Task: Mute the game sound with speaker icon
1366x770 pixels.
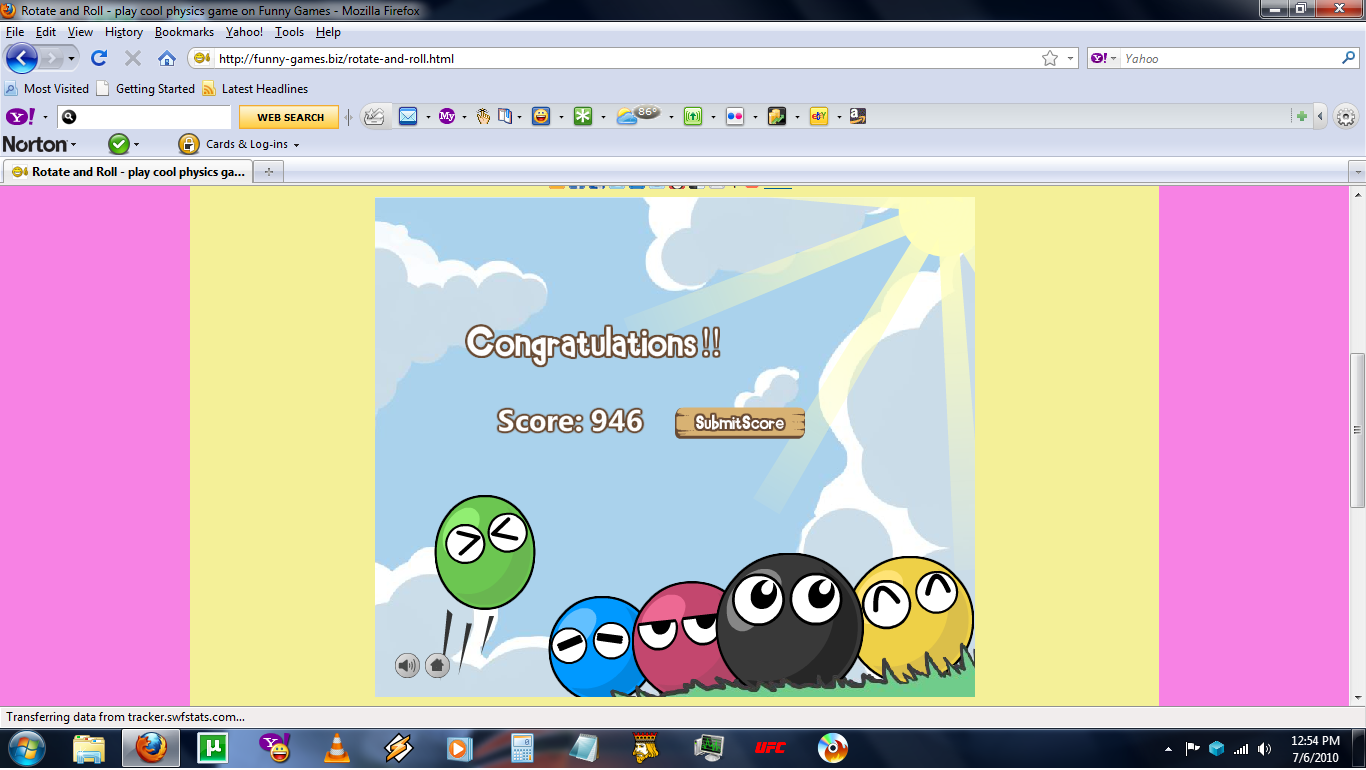Action: point(407,665)
